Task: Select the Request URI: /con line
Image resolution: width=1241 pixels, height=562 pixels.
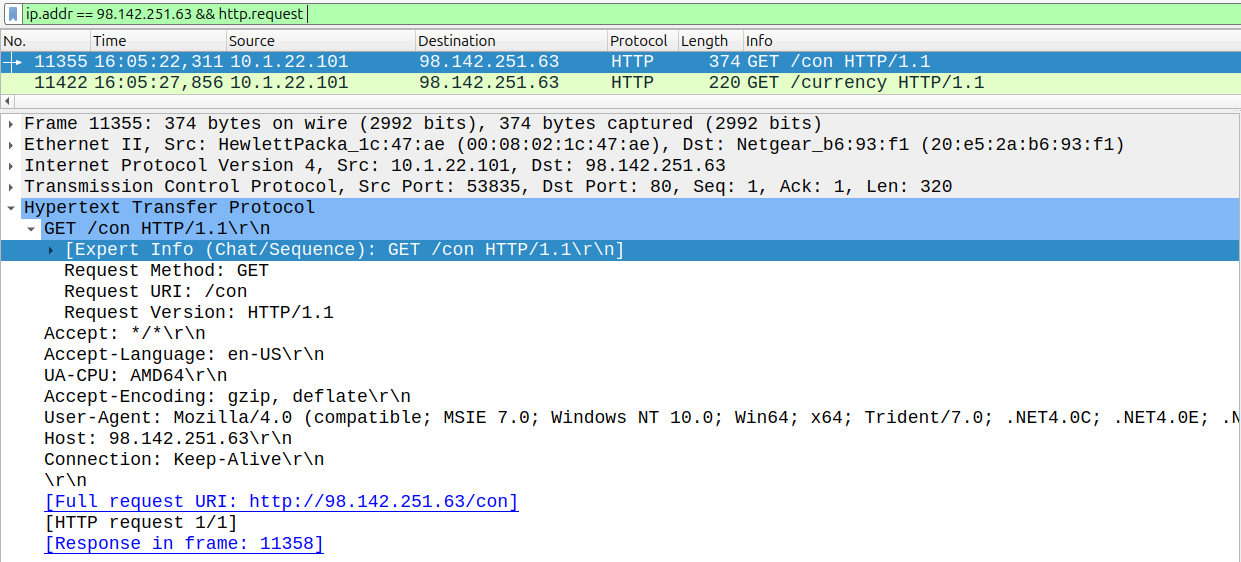Action: (155, 292)
